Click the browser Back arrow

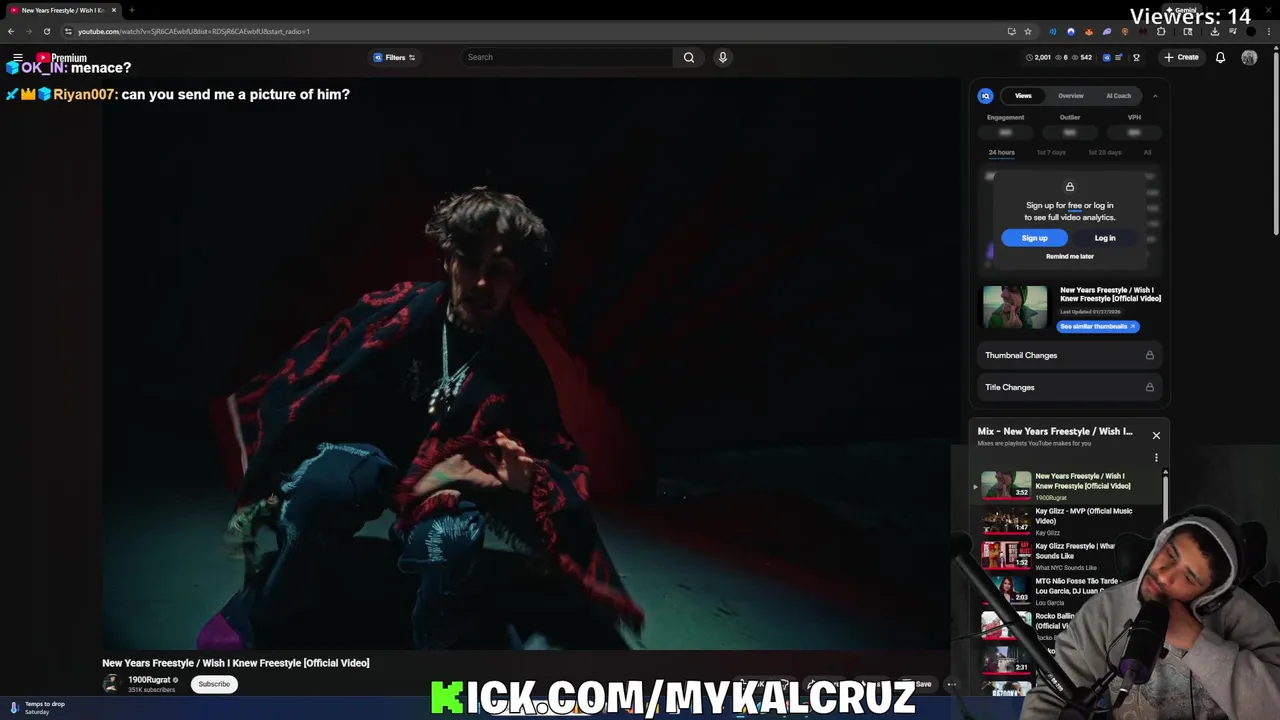pyautogui.click(x=11, y=31)
